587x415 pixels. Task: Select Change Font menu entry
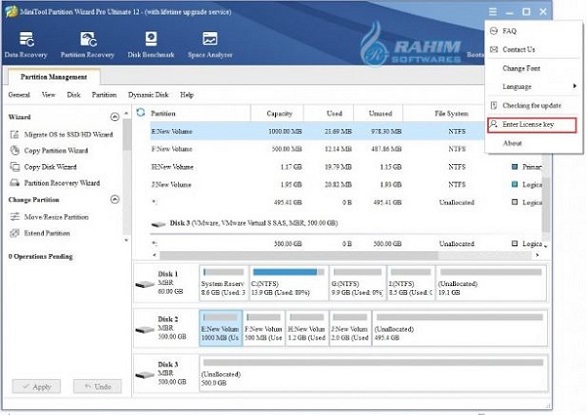click(x=521, y=68)
